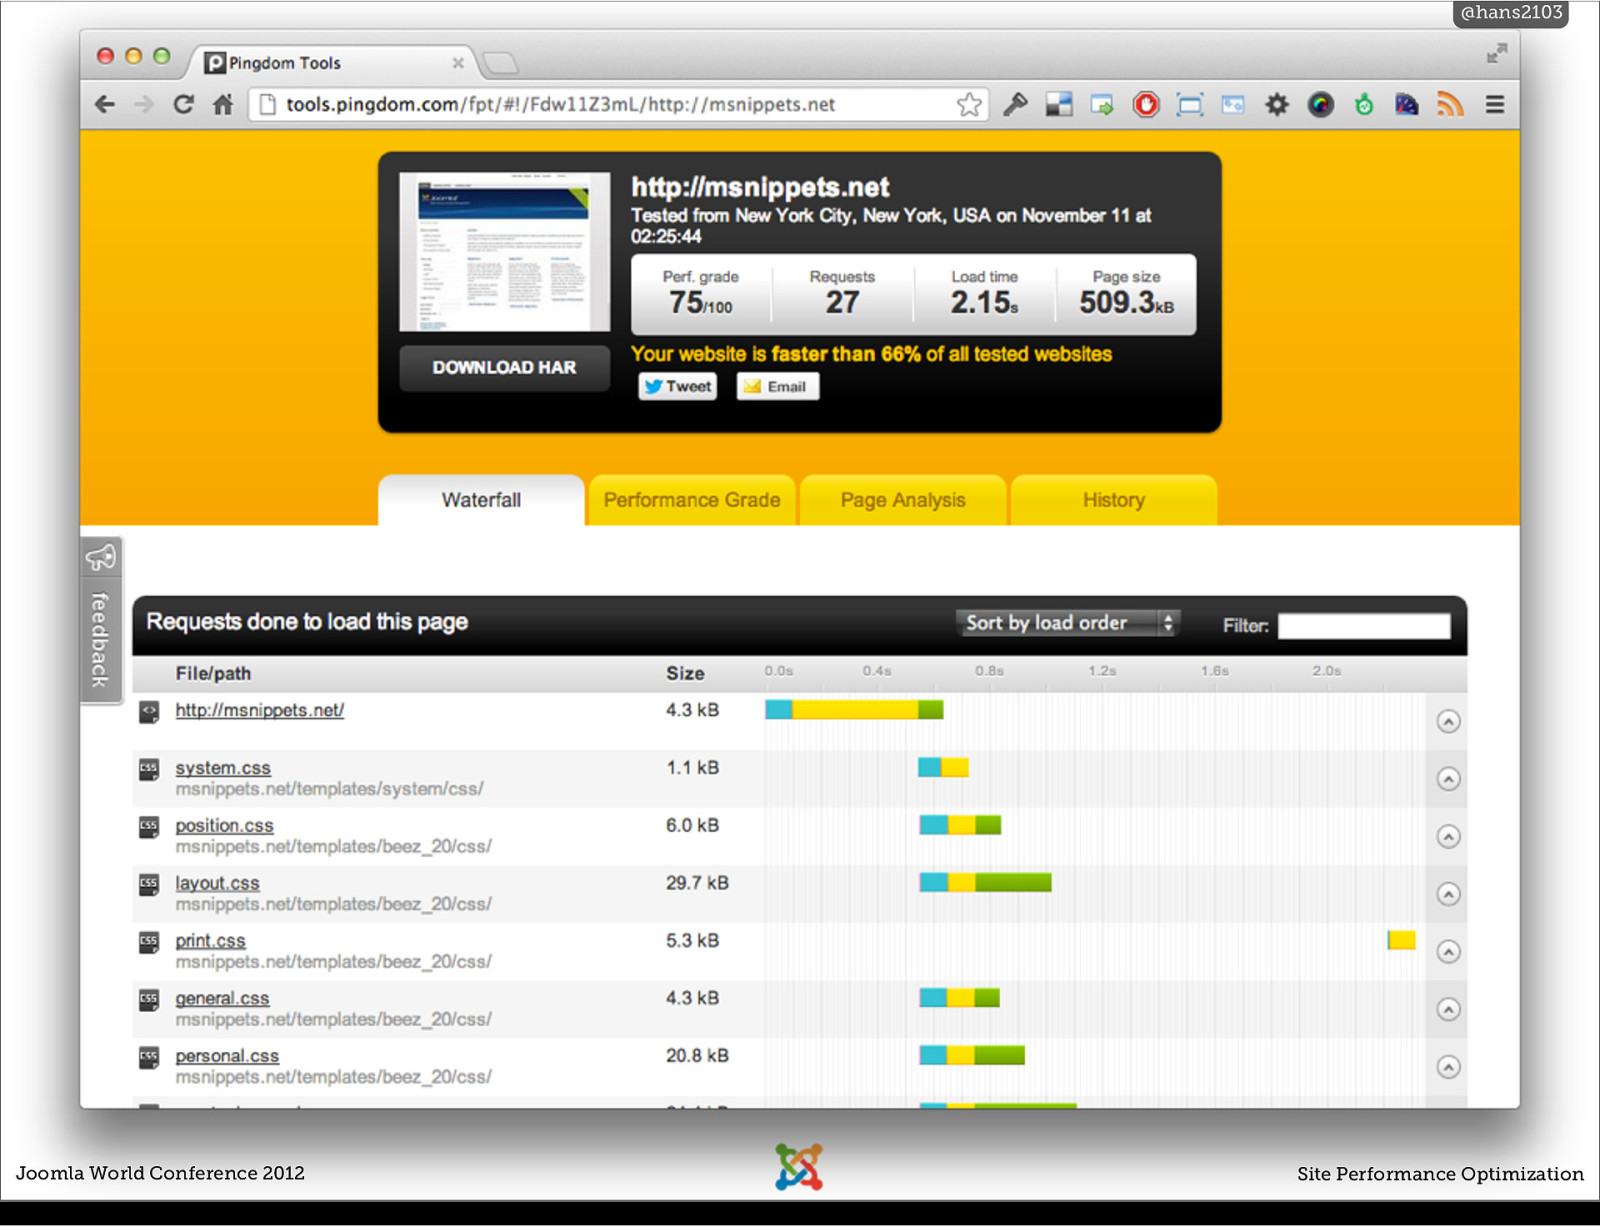This screenshot has height=1232, width=1600.
Task: Click the HTML file icon beside msnippets.net
Action: [x=149, y=712]
